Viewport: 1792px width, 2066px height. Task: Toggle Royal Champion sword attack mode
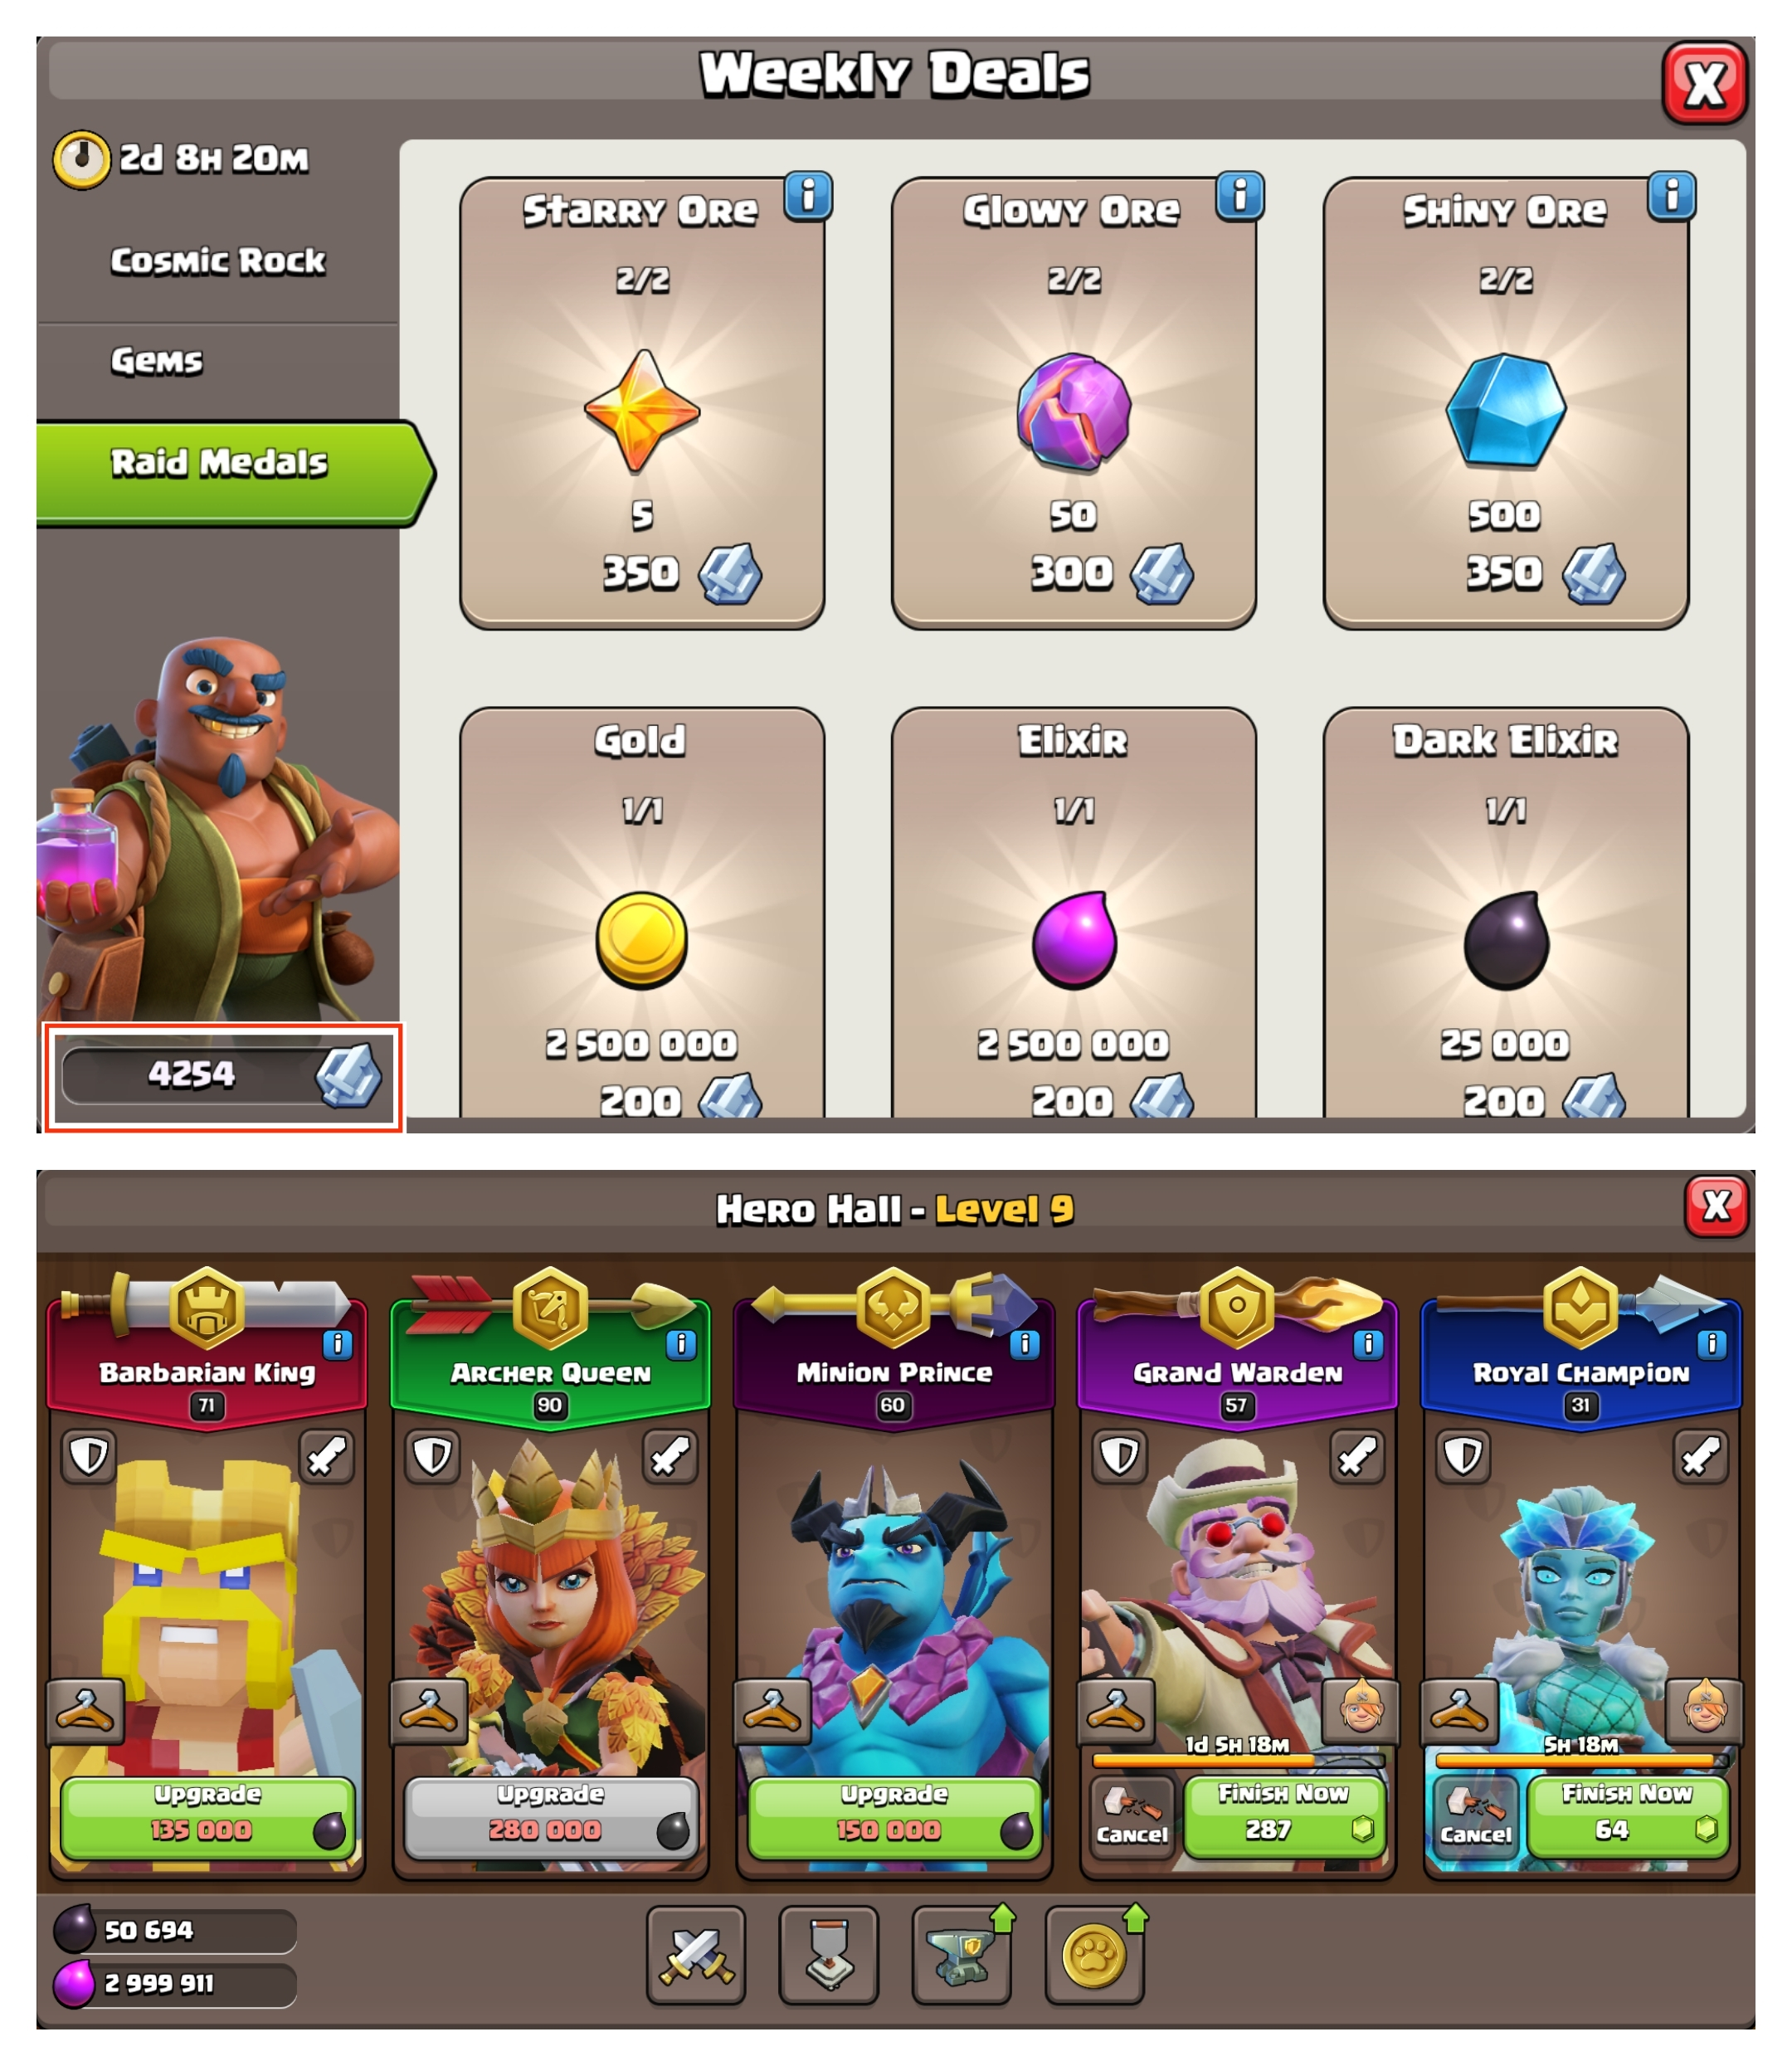point(1701,1457)
